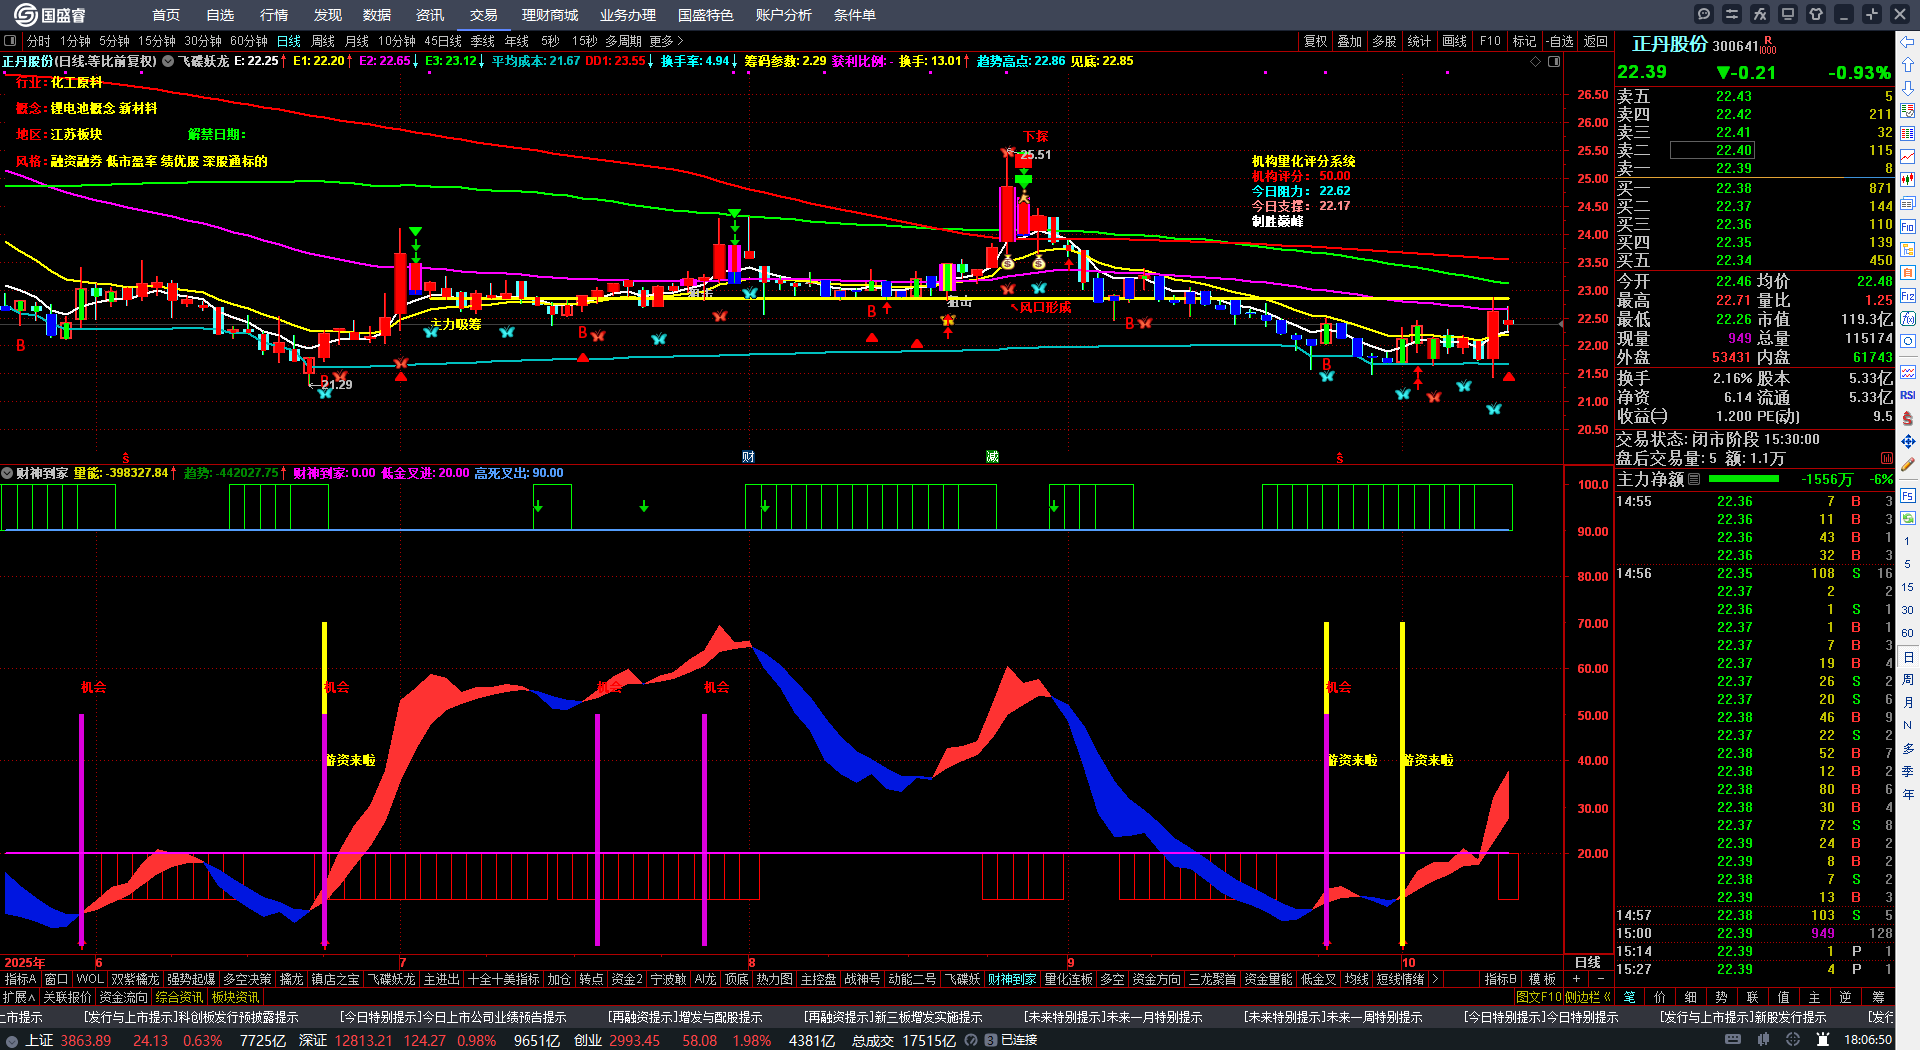Screen dimensions: 1920x1050
Task: Switch to the 周线 weekly chart tab
Action: pos(323,41)
